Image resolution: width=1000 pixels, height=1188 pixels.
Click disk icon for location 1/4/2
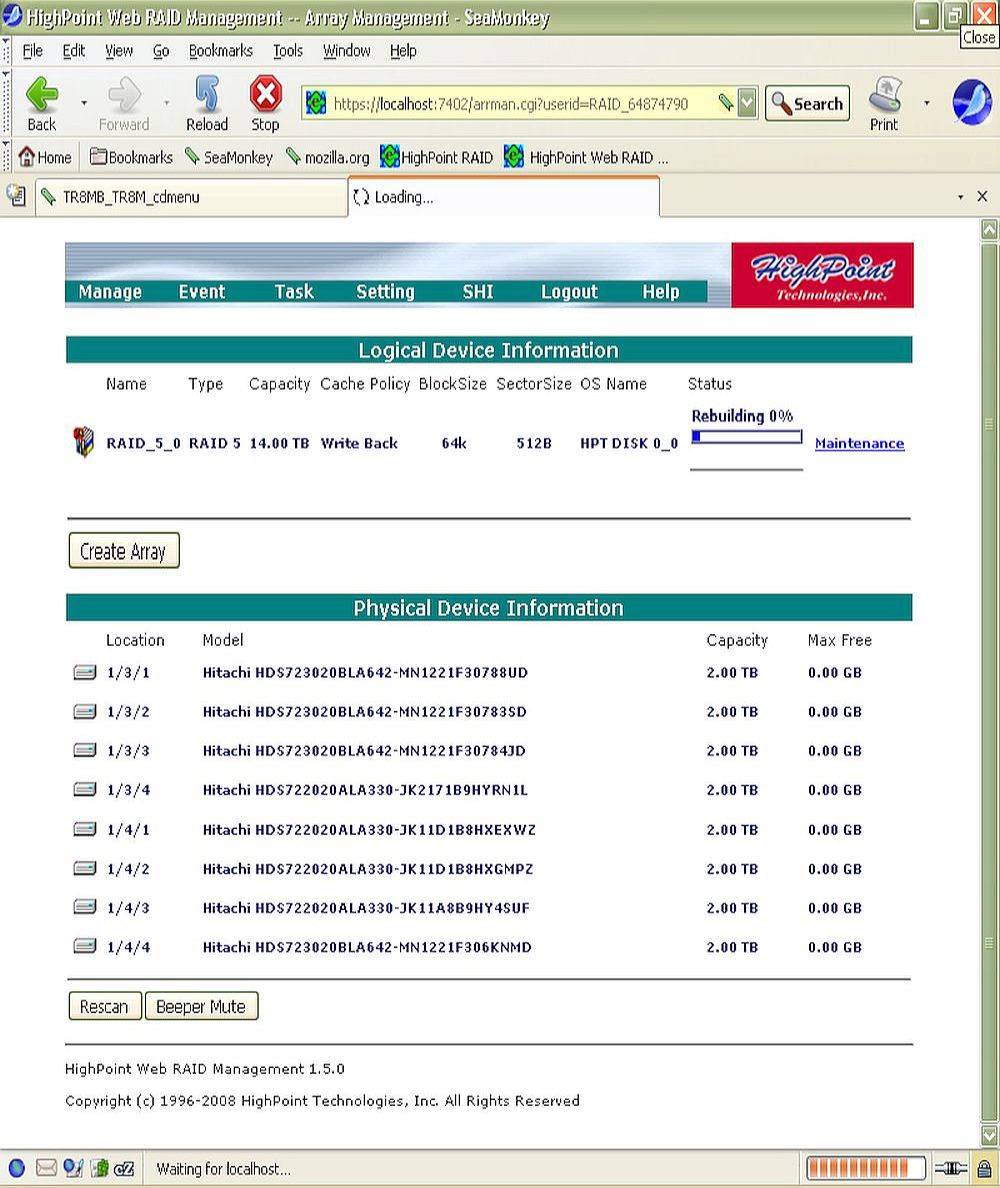[85, 868]
